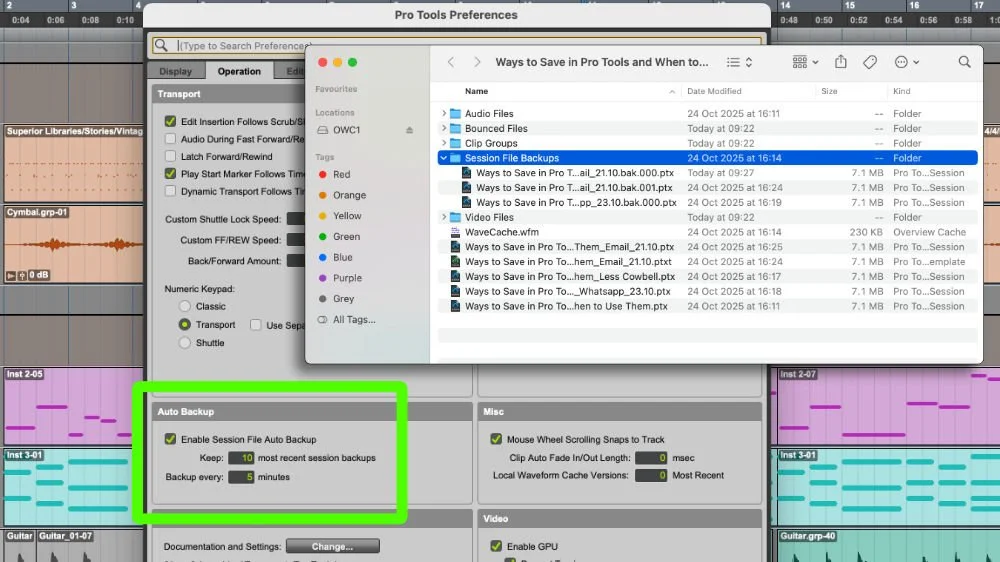Image resolution: width=1000 pixels, height=562 pixels.
Task: Select the bak.001.ptx session backup icon
Action: (x=467, y=188)
